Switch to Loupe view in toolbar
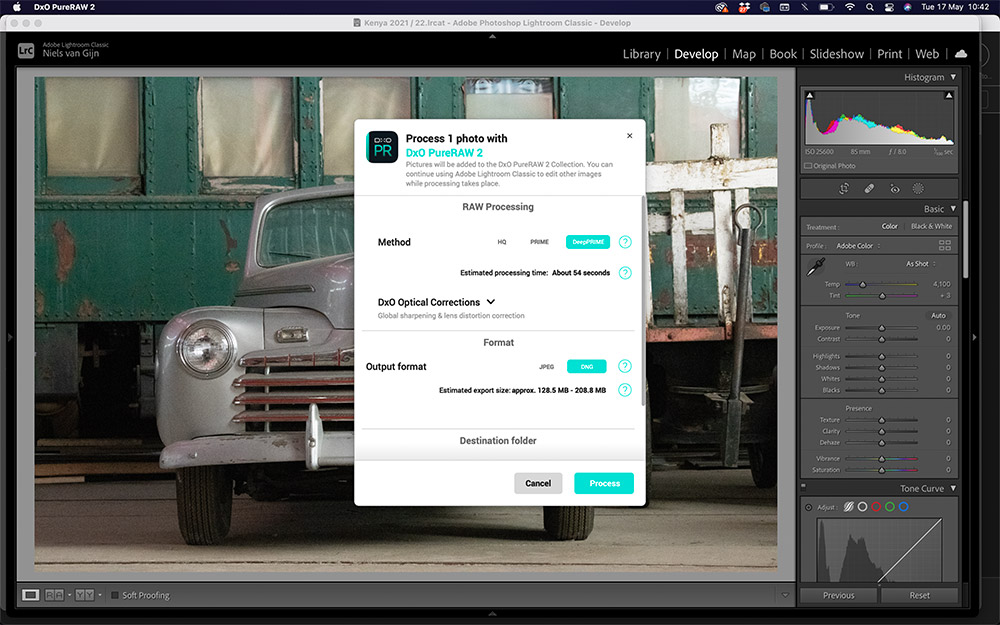This screenshot has height=625, width=1000. tap(30, 595)
